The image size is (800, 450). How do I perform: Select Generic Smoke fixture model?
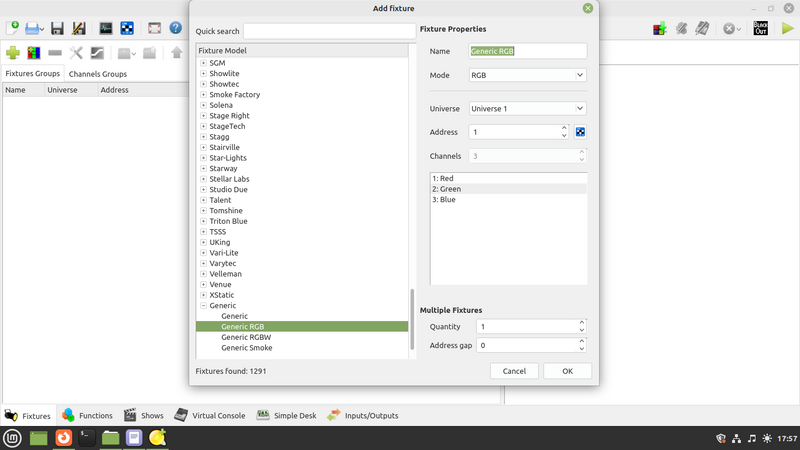(246, 348)
